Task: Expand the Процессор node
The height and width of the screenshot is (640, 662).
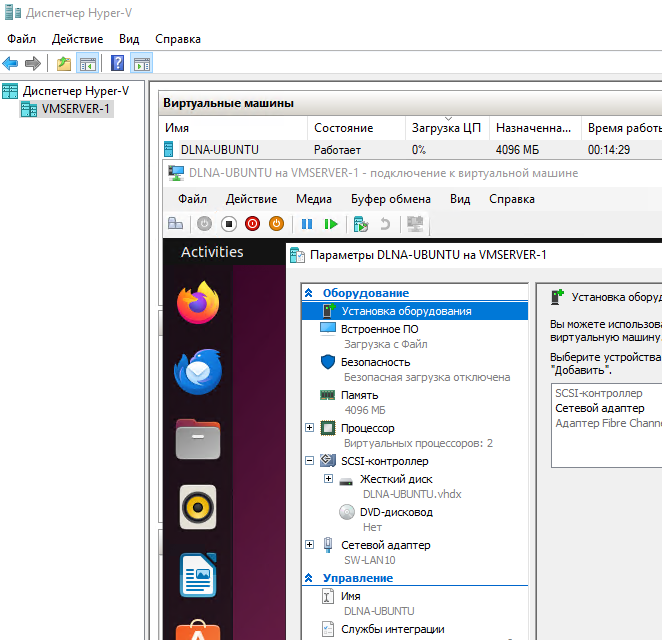Action: pos(309,428)
